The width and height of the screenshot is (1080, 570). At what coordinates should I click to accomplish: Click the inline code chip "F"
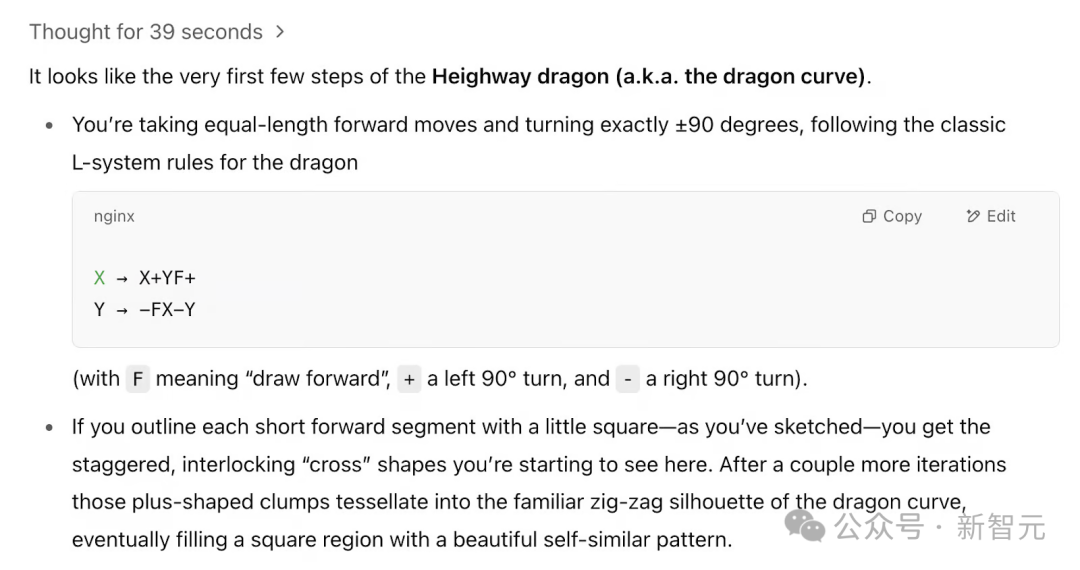(x=137, y=379)
